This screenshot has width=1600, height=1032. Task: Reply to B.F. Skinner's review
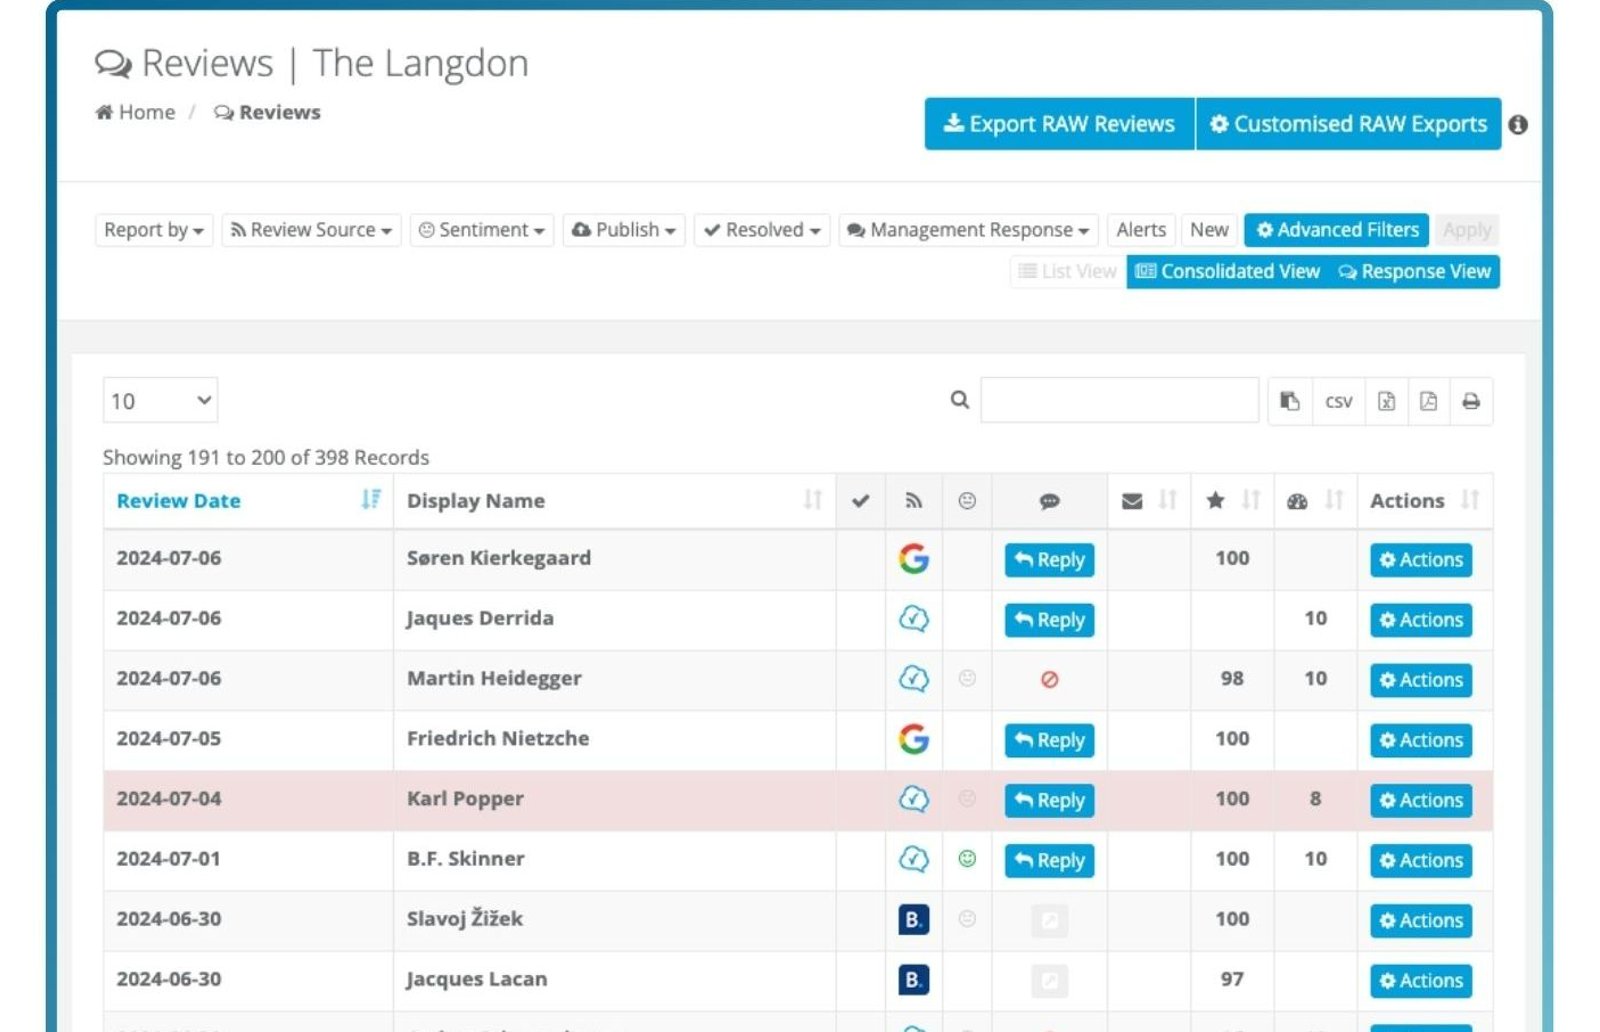click(x=1049, y=860)
